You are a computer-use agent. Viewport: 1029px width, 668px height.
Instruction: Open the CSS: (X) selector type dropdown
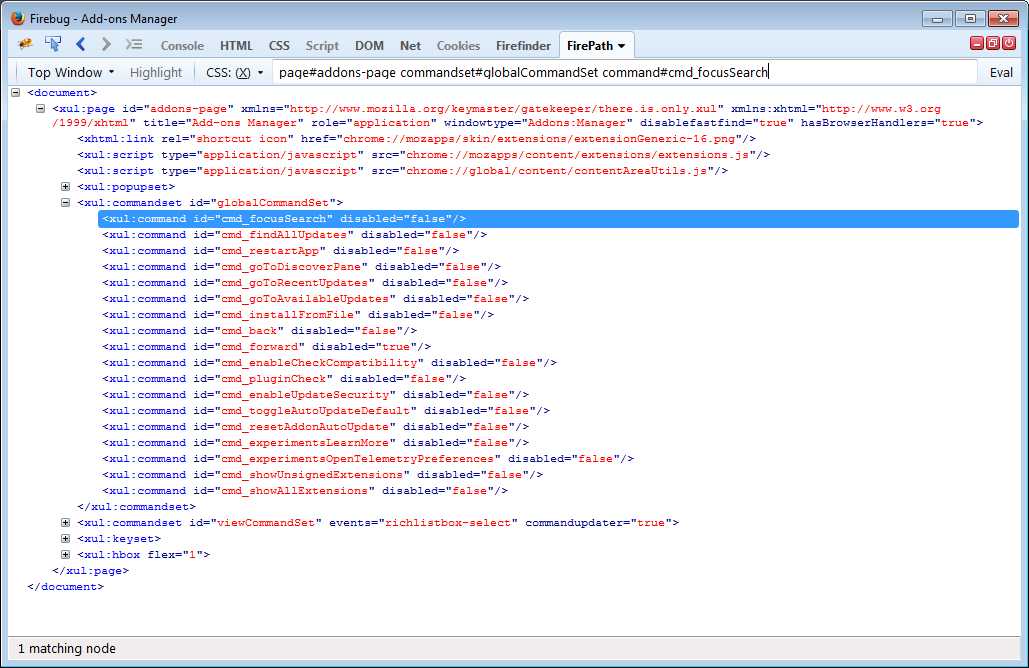(x=234, y=72)
